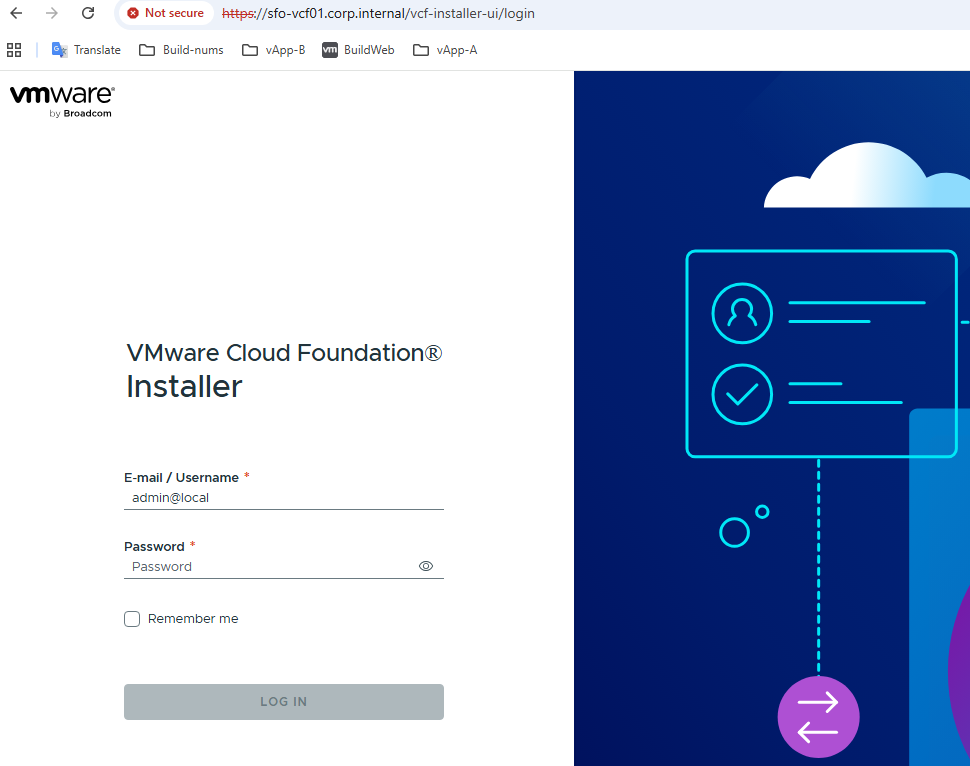The image size is (970, 766).
Task: Click the VMware by Broadcom logo
Action: click(x=62, y=101)
